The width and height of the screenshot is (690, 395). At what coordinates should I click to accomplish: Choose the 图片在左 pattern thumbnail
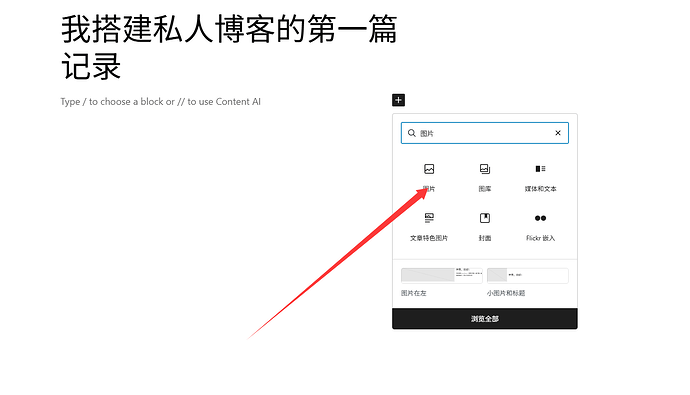click(442, 275)
